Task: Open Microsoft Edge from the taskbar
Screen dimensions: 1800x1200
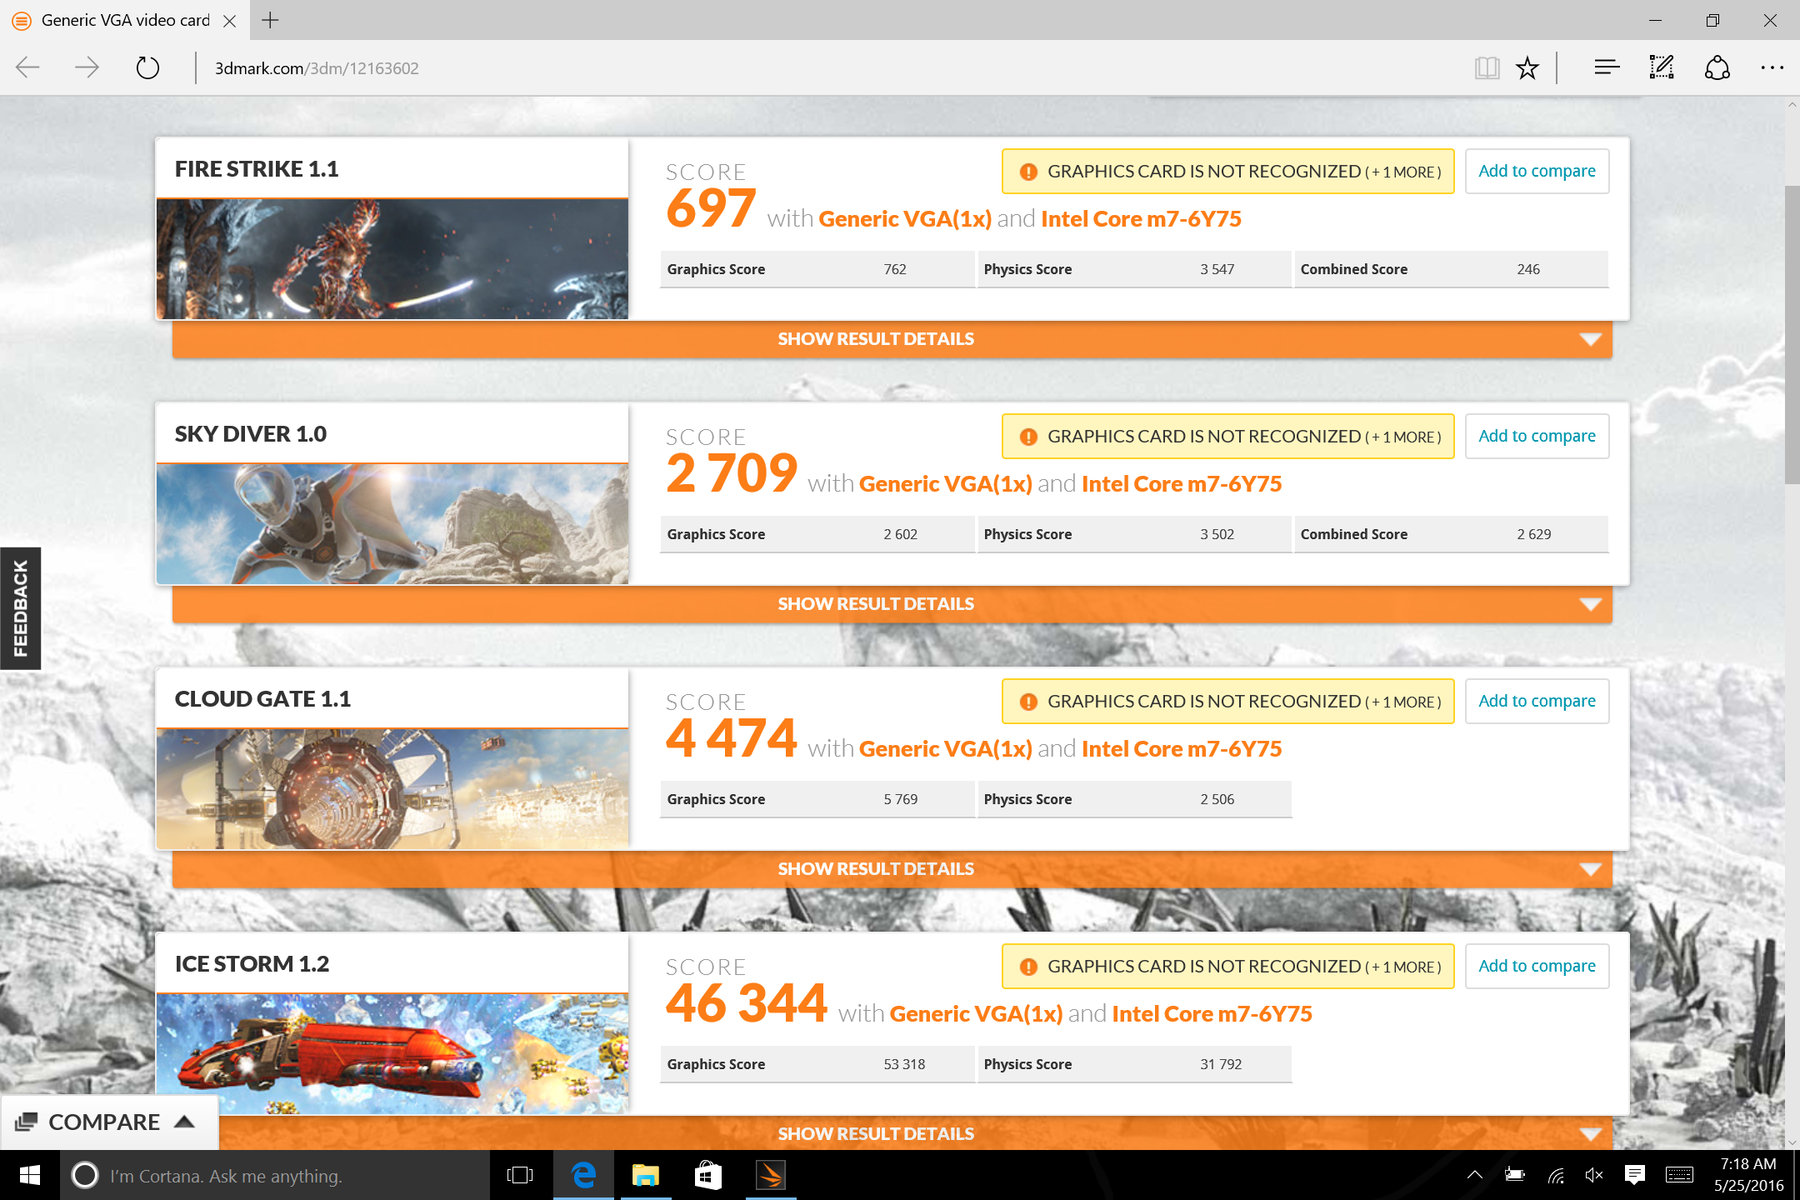Action: click(583, 1175)
